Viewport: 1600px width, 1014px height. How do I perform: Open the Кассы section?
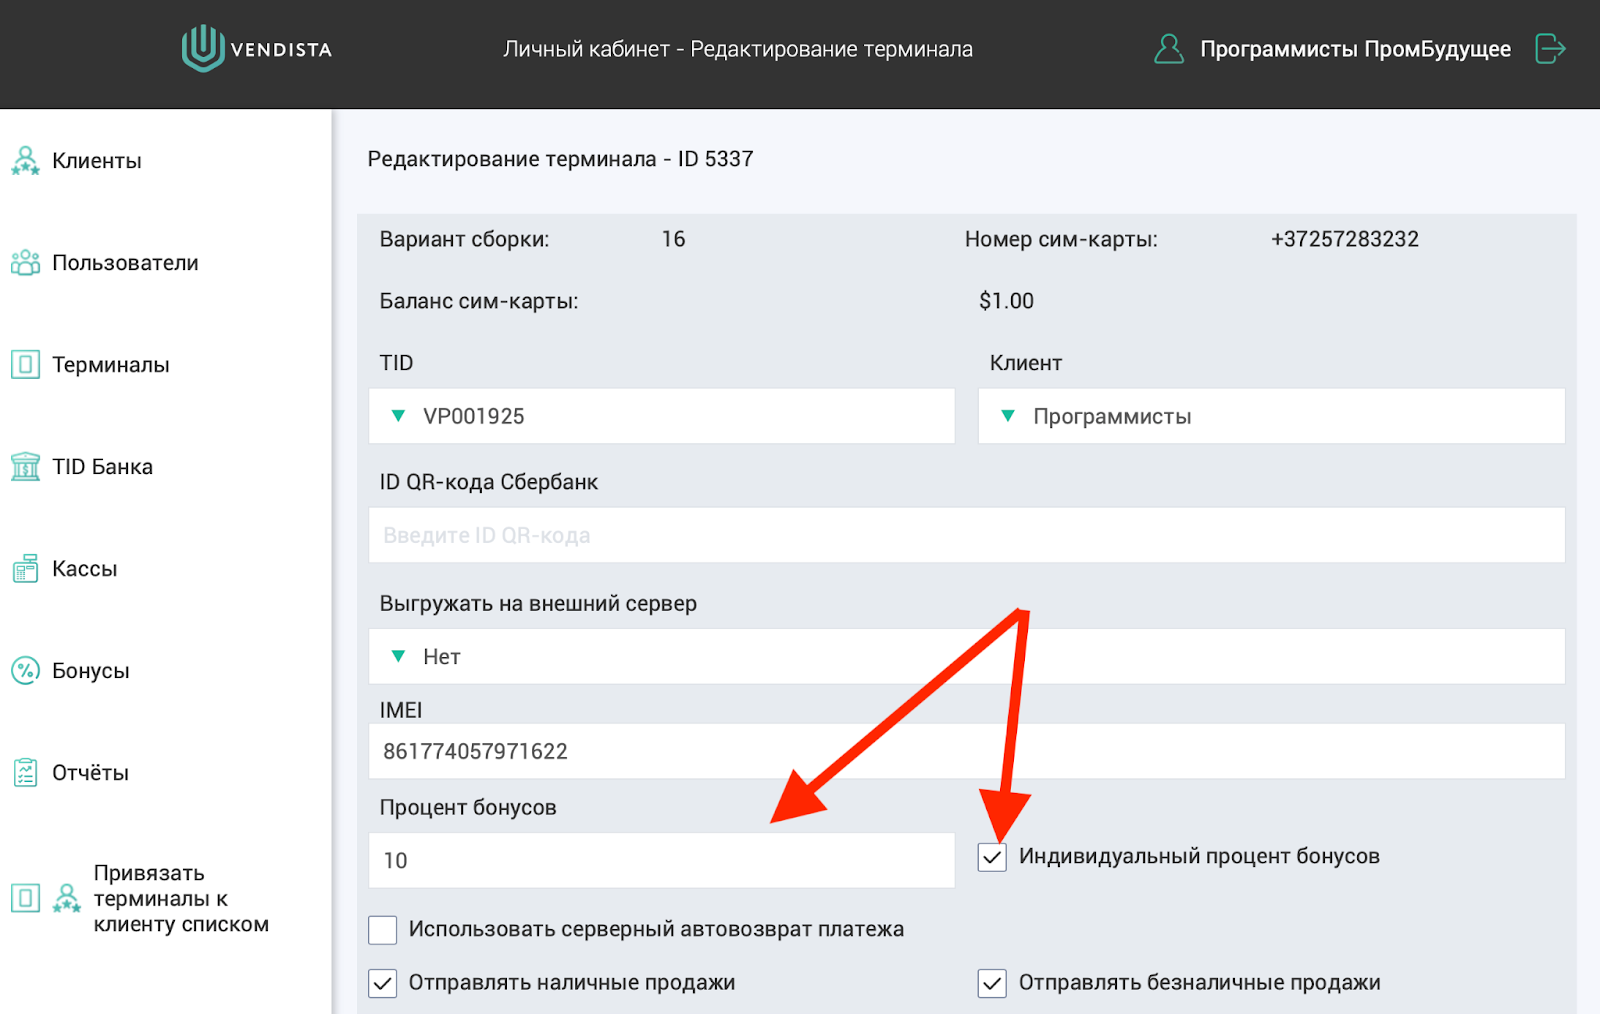(84, 569)
